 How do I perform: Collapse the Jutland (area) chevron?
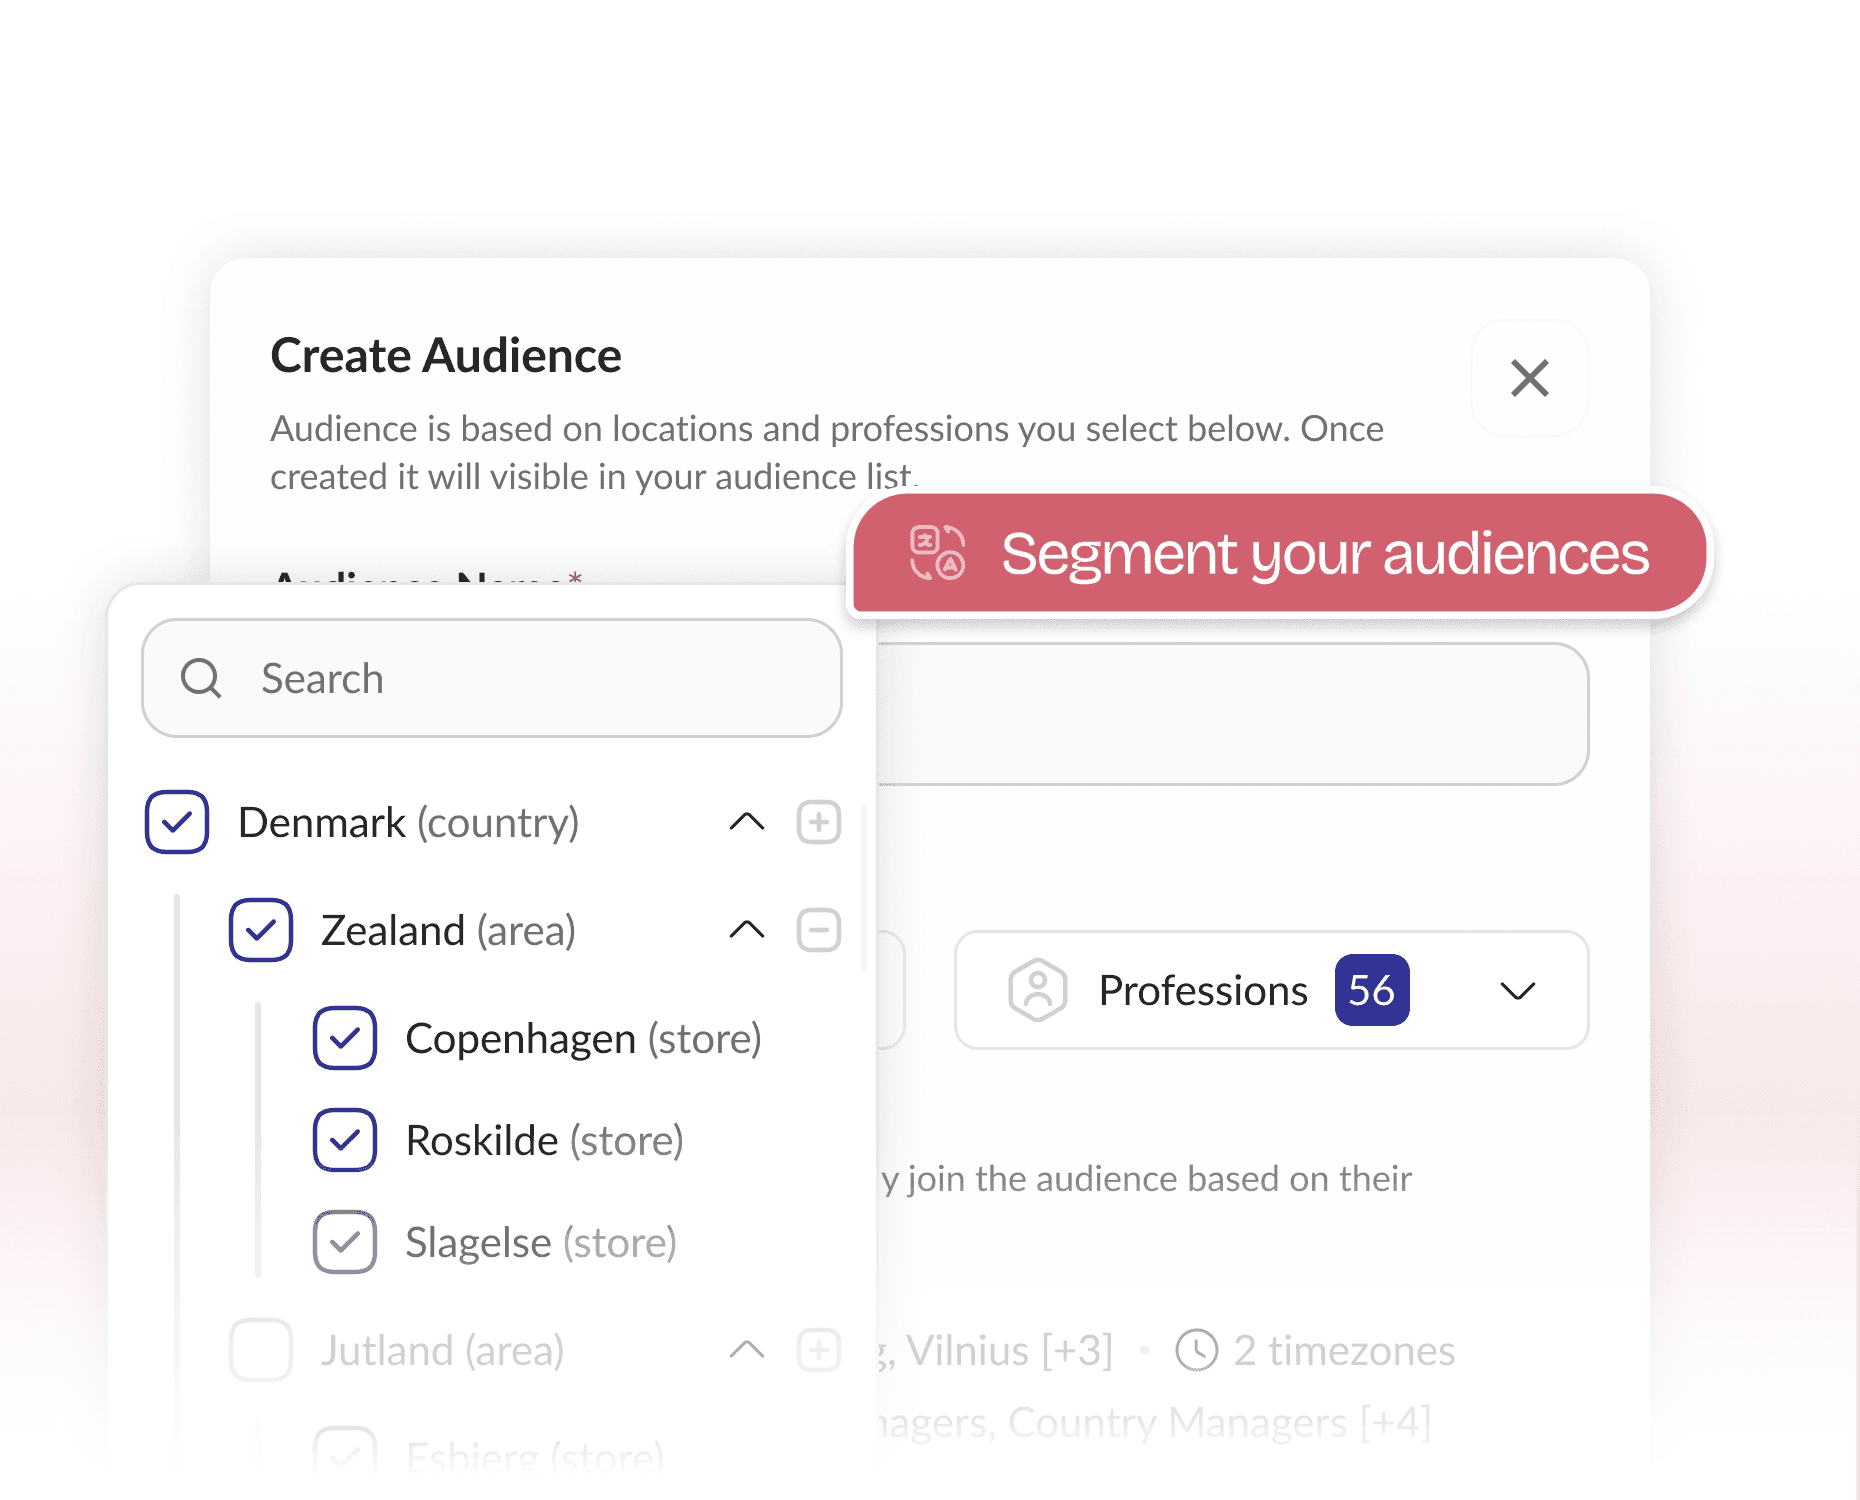746,1350
